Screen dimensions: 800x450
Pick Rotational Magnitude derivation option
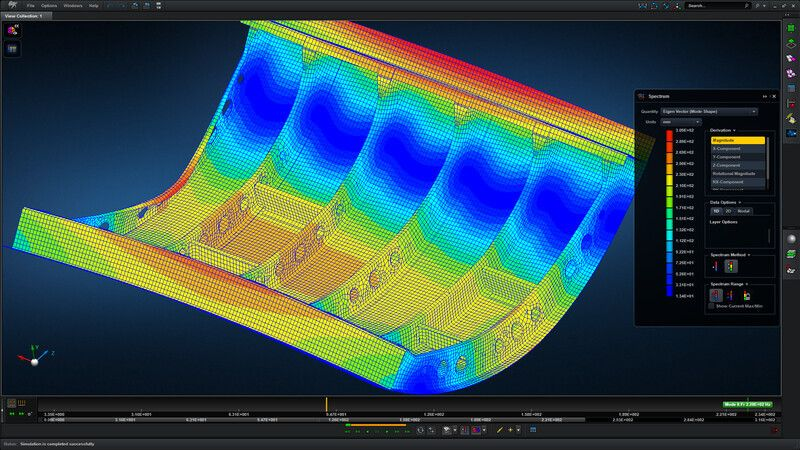(737, 173)
